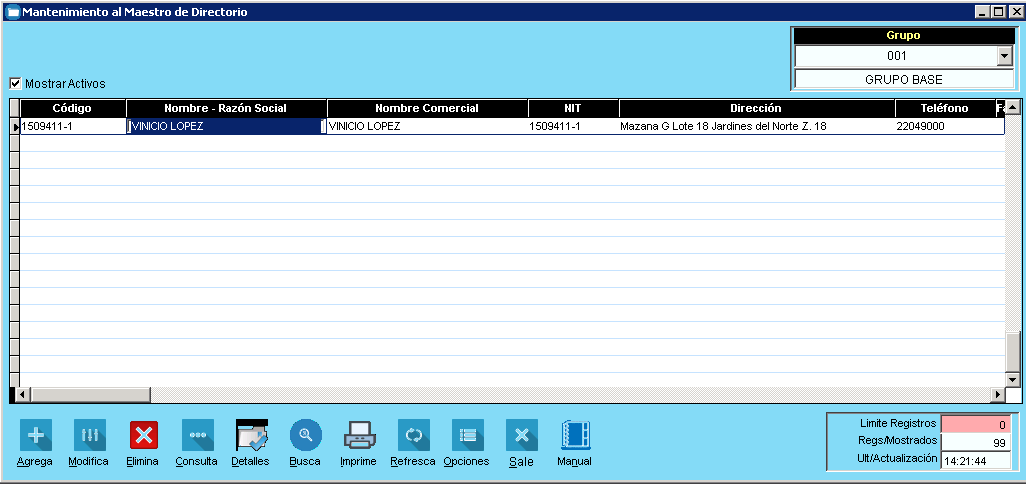
Task: Uncheck the Mostrar Activos checkbox
Action: pos(15,84)
